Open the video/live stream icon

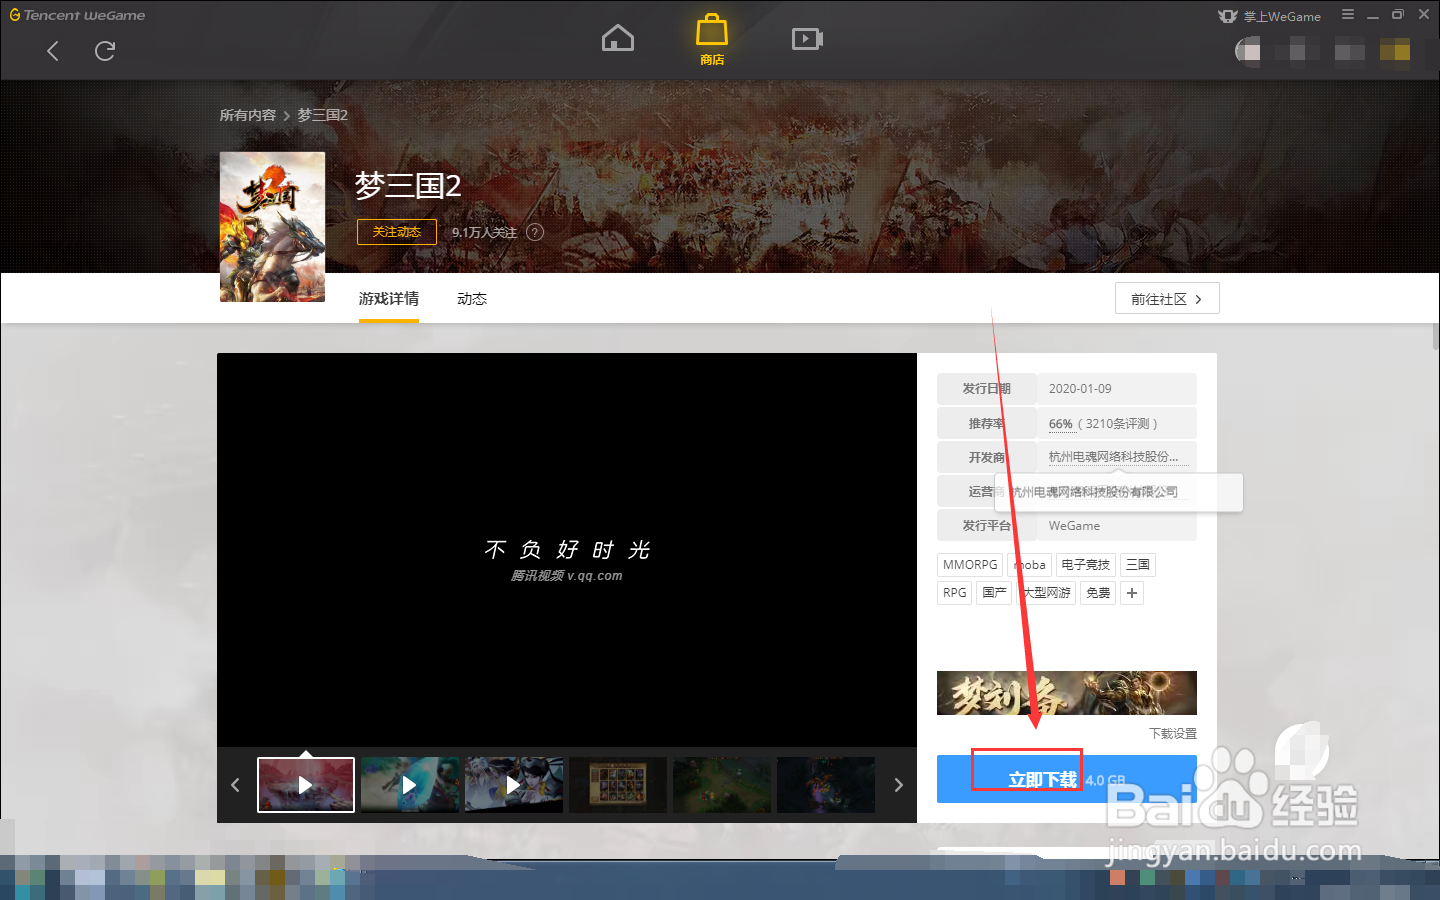tap(807, 39)
